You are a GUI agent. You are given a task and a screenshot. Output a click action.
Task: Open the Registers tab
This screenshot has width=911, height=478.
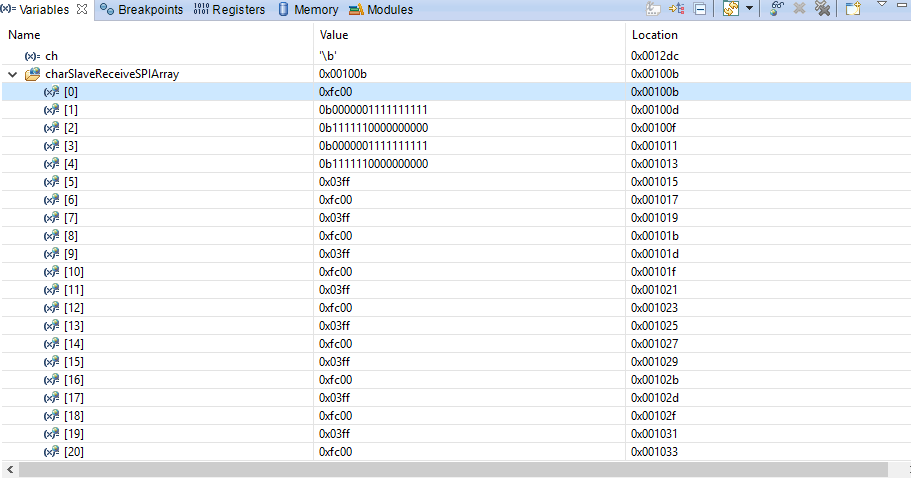[x=230, y=10]
